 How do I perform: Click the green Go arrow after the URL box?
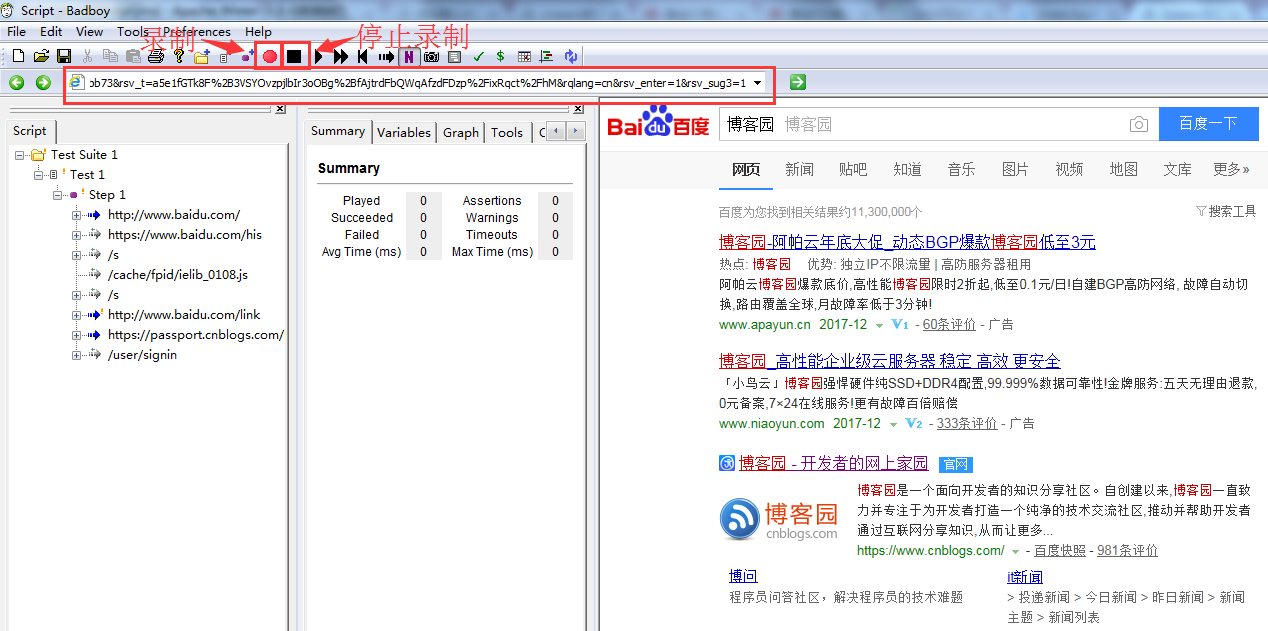(x=797, y=82)
